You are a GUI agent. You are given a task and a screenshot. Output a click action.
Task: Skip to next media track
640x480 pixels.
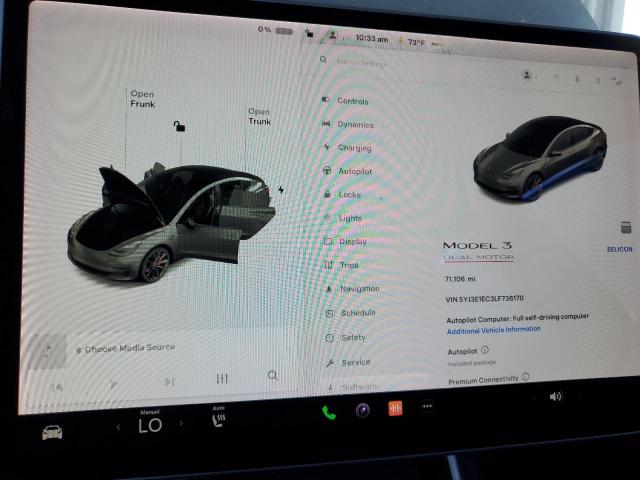169,382
